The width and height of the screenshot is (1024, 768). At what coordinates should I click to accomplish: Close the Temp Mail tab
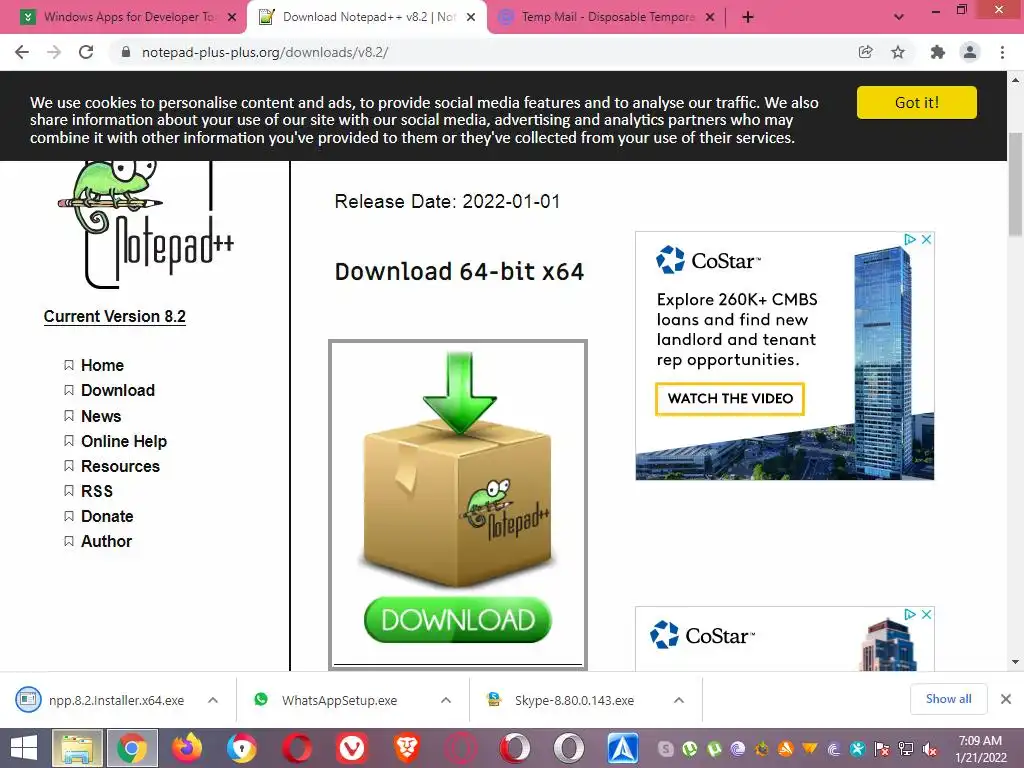(710, 18)
